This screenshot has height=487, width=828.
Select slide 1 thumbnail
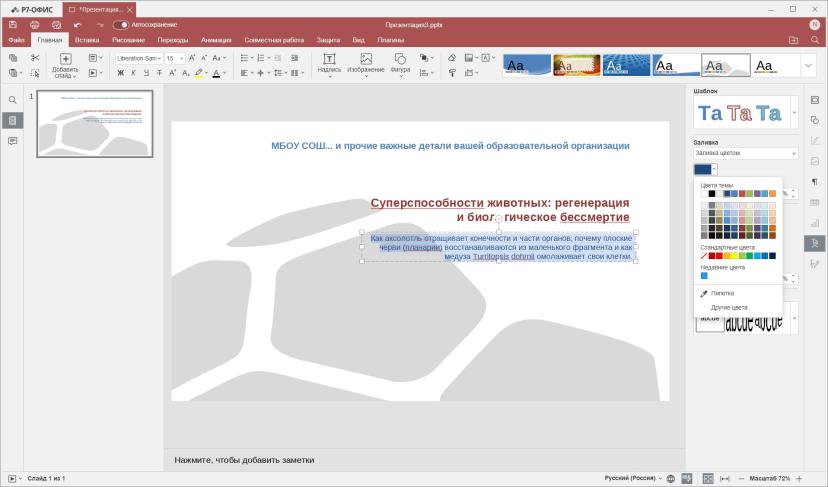click(95, 124)
